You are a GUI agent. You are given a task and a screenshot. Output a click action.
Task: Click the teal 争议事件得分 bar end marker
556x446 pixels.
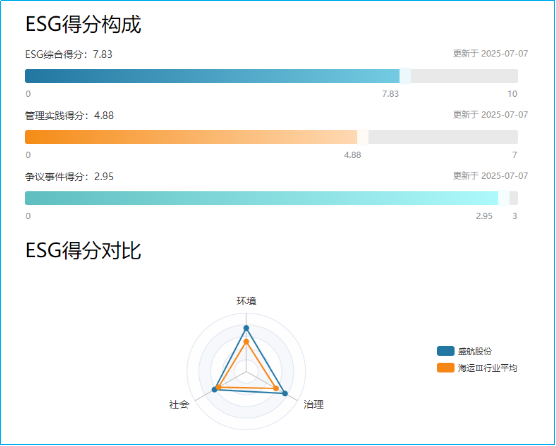pyautogui.click(x=504, y=198)
